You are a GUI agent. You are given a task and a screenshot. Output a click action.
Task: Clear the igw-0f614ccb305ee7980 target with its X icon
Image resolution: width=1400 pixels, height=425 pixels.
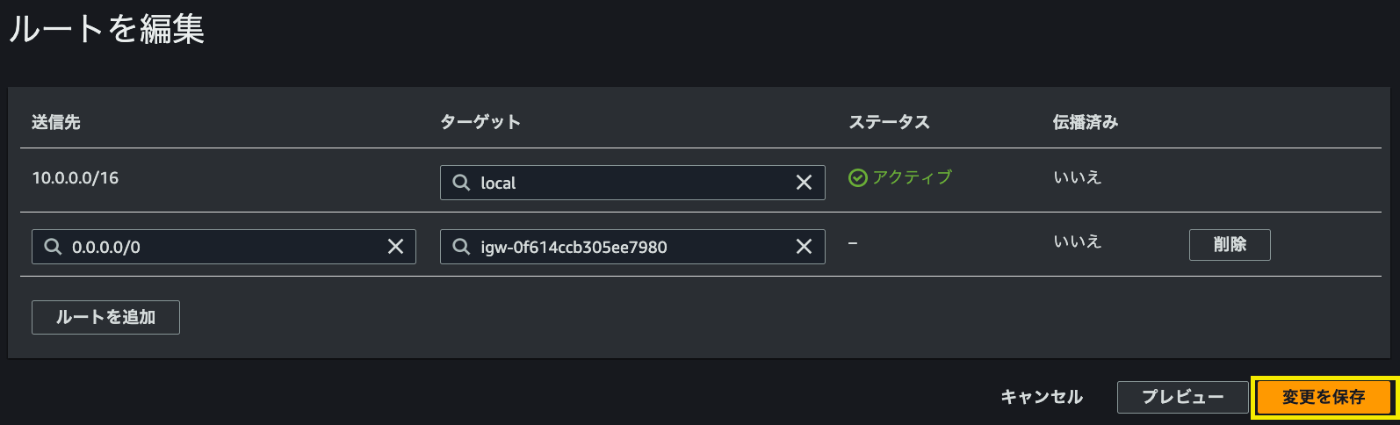(x=803, y=247)
